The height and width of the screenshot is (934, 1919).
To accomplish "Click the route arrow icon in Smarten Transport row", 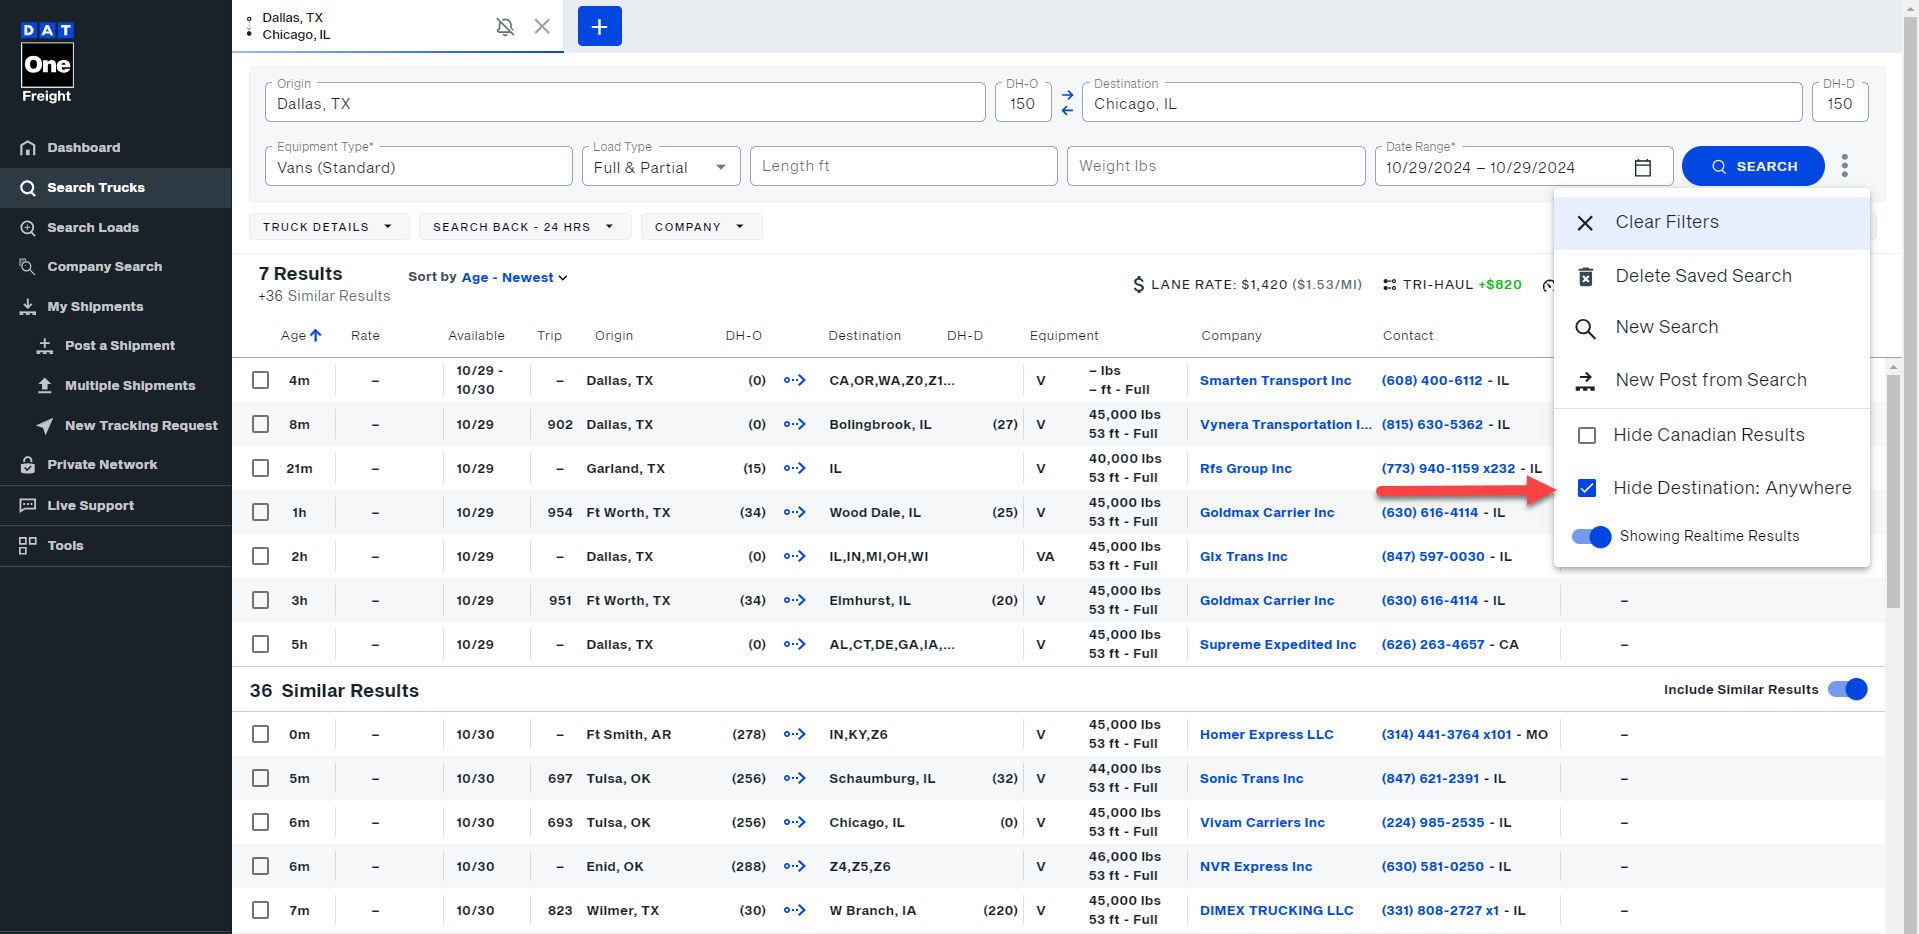I will pyautogui.click(x=795, y=380).
